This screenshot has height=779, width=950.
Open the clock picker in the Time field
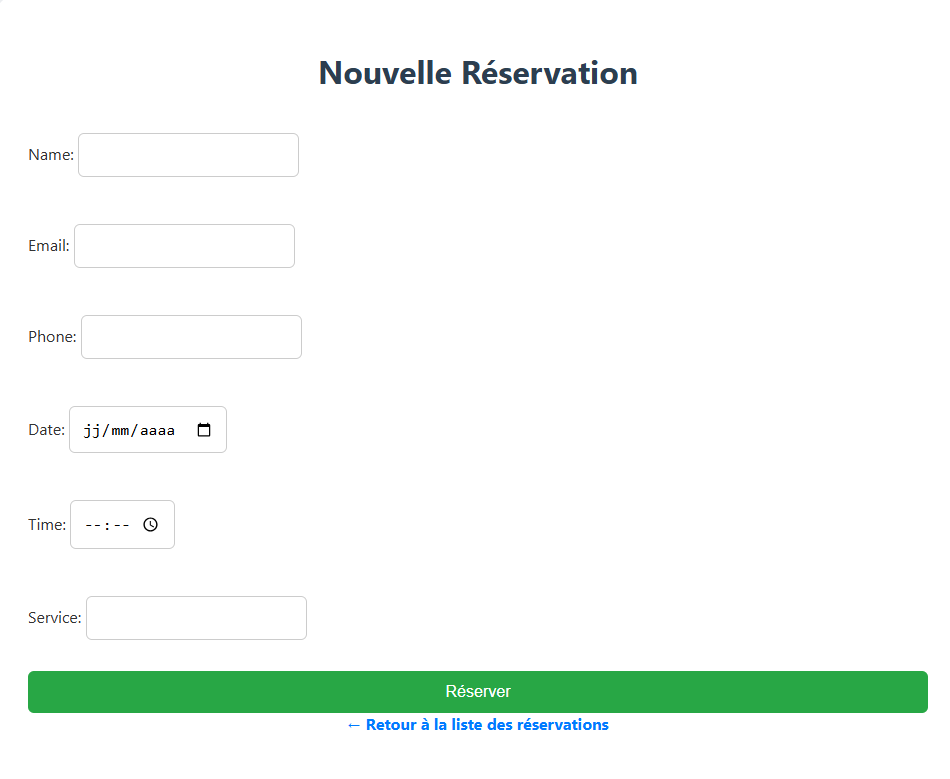tap(151, 524)
